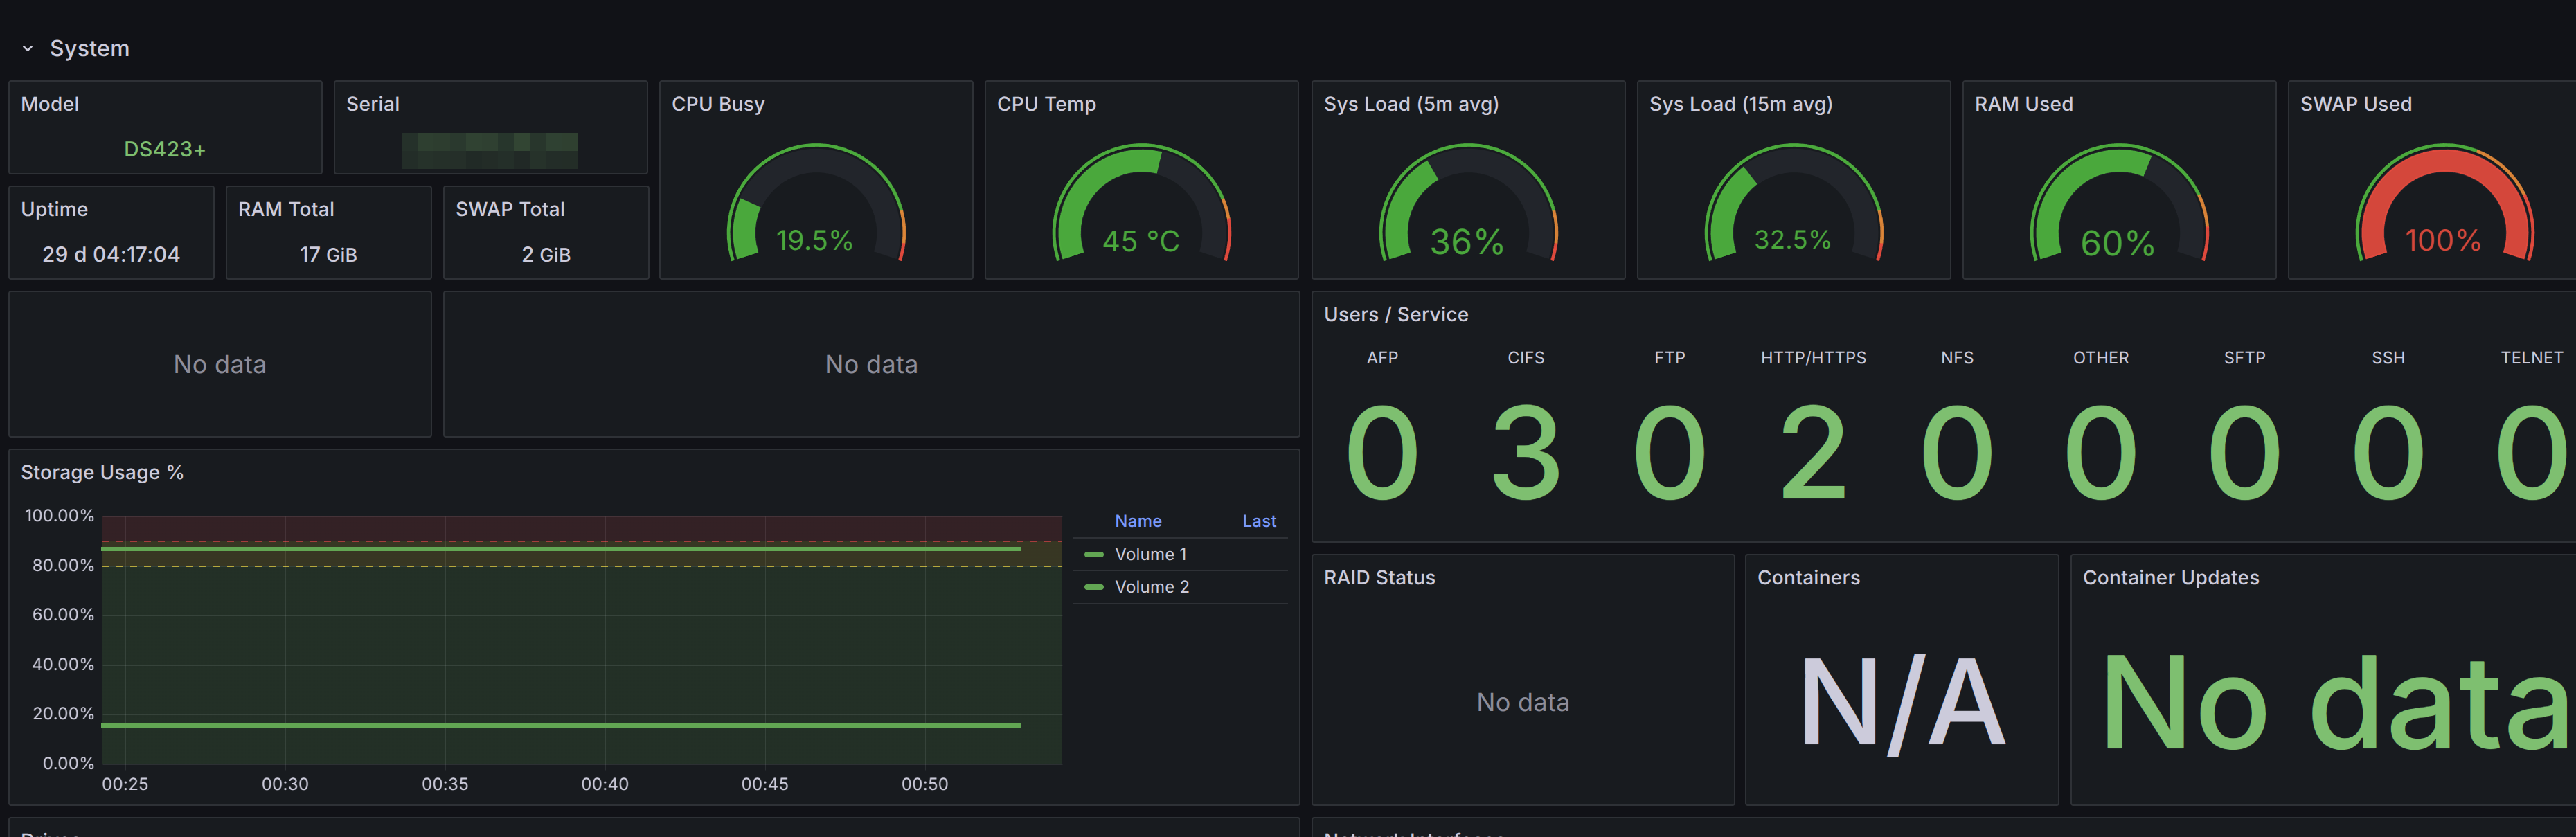Toggle Volume 1 series in legend

click(x=1151, y=554)
